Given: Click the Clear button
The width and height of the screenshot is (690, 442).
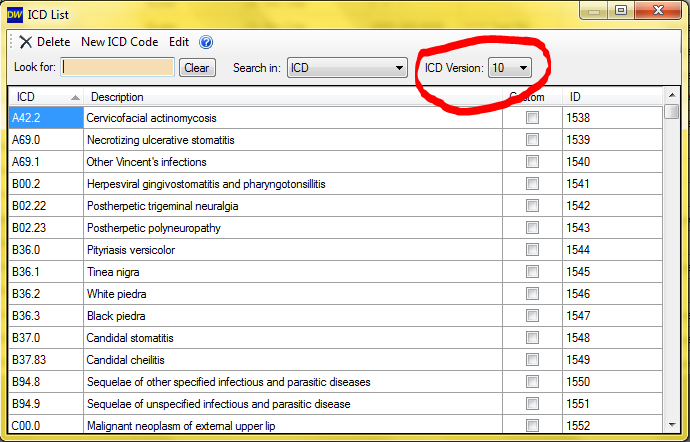Looking at the screenshot, I should pos(197,68).
